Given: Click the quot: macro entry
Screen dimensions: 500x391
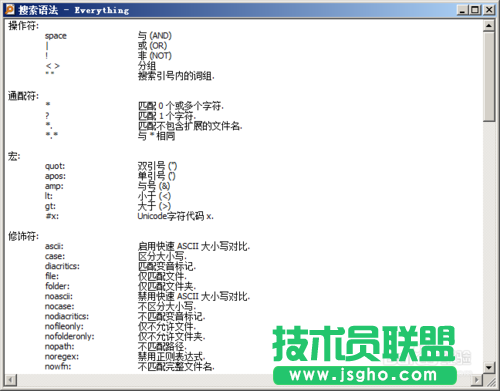Looking at the screenshot, I should point(55,166).
